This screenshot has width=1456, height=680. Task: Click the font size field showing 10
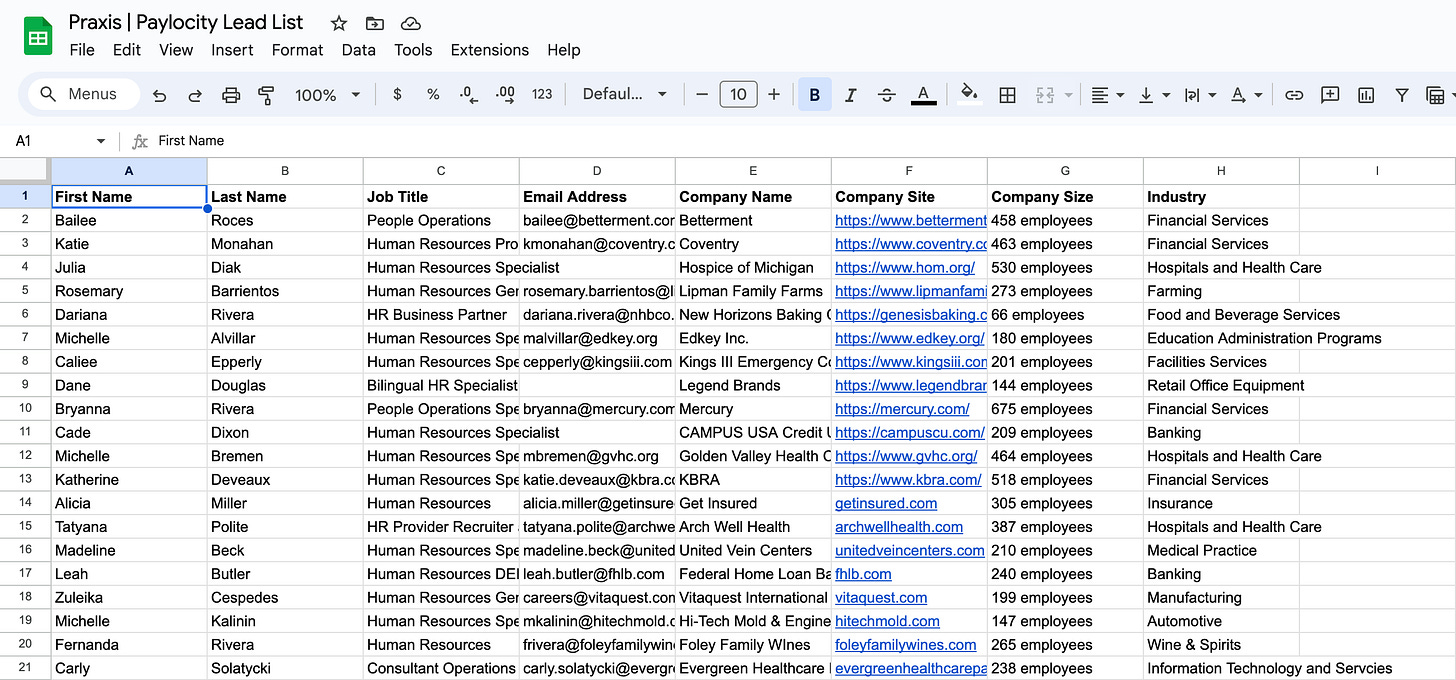pos(738,94)
